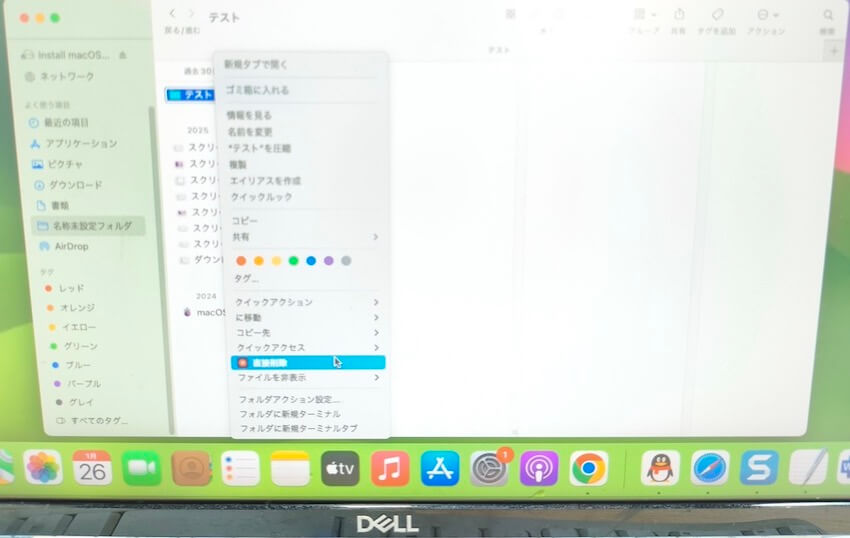Open App Store from the Dock

[x=440, y=468]
